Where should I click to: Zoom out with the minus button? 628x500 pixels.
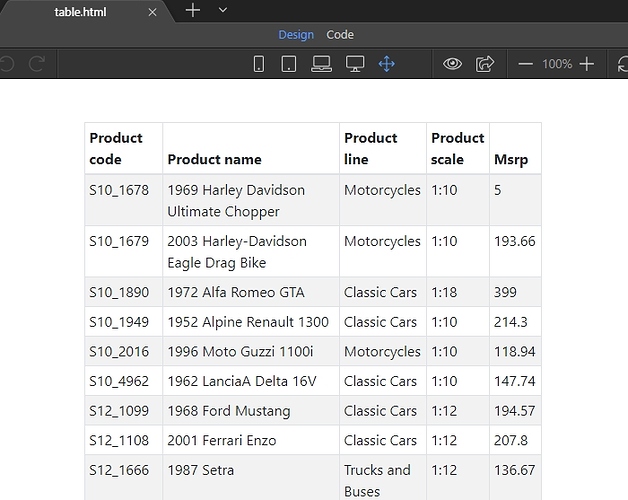pos(526,64)
